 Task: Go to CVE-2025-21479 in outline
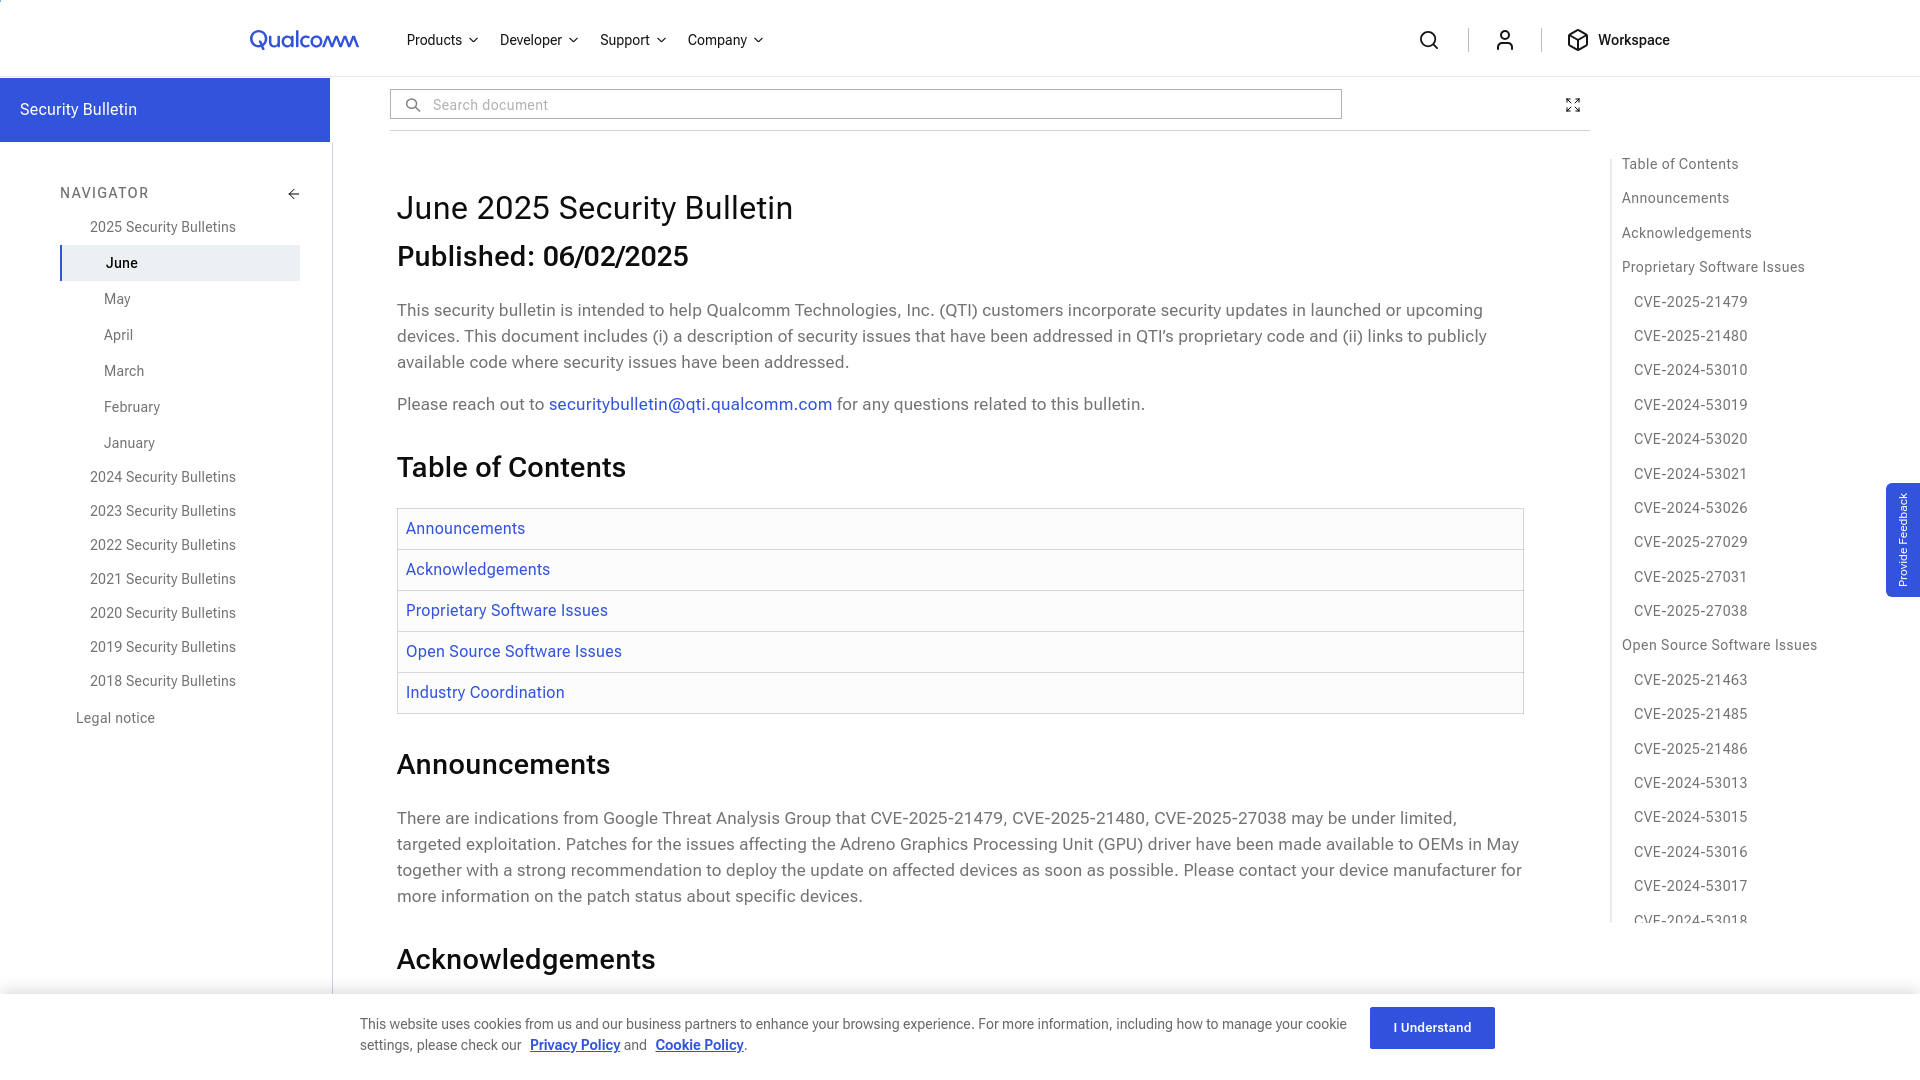[x=1691, y=302]
